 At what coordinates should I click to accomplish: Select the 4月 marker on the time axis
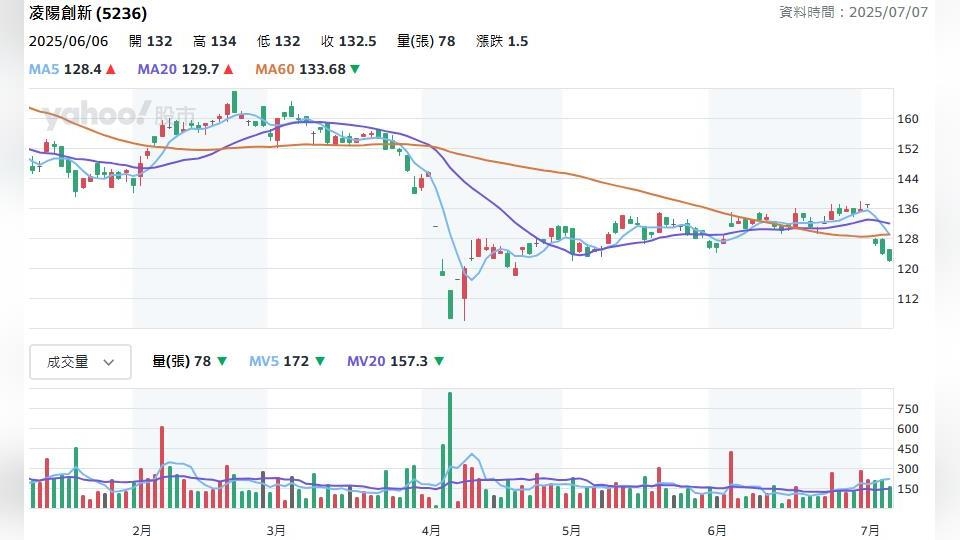(431, 529)
